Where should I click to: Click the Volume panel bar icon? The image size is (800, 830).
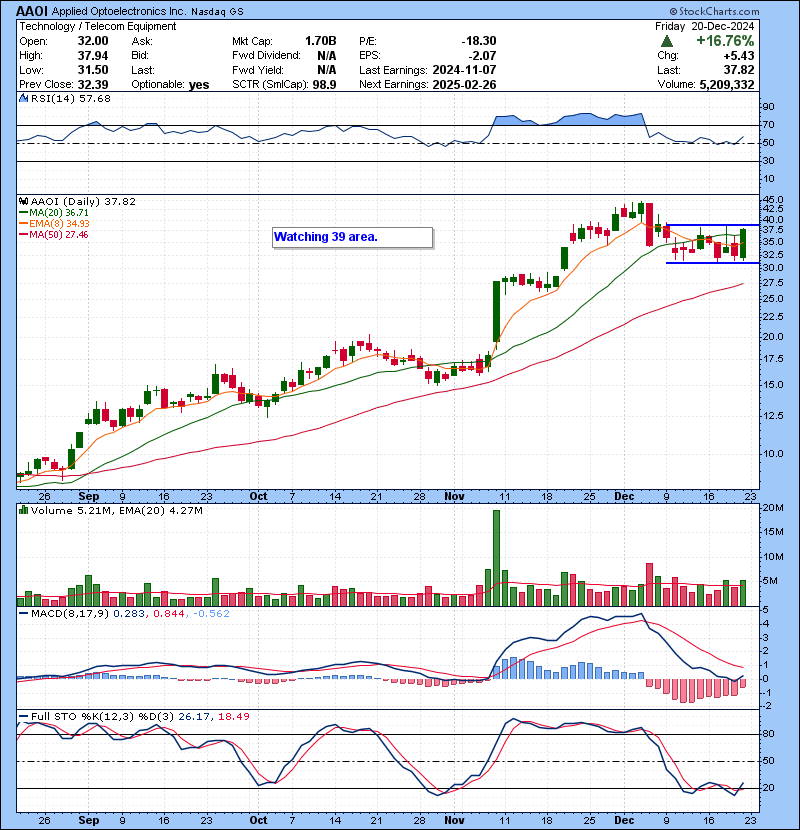pyautogui.click(x=23, y=510)
